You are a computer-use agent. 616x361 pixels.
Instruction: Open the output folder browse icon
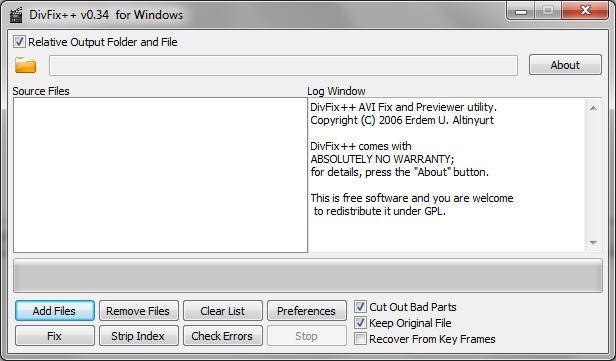(x=26, y=65)
